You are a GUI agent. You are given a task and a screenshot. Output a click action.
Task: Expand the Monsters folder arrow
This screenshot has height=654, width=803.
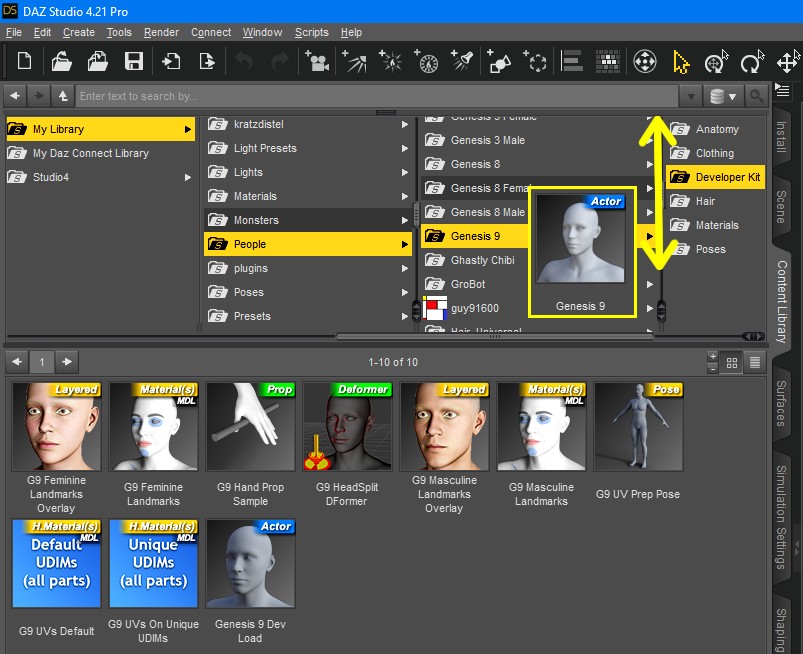[x=405, y=221]
